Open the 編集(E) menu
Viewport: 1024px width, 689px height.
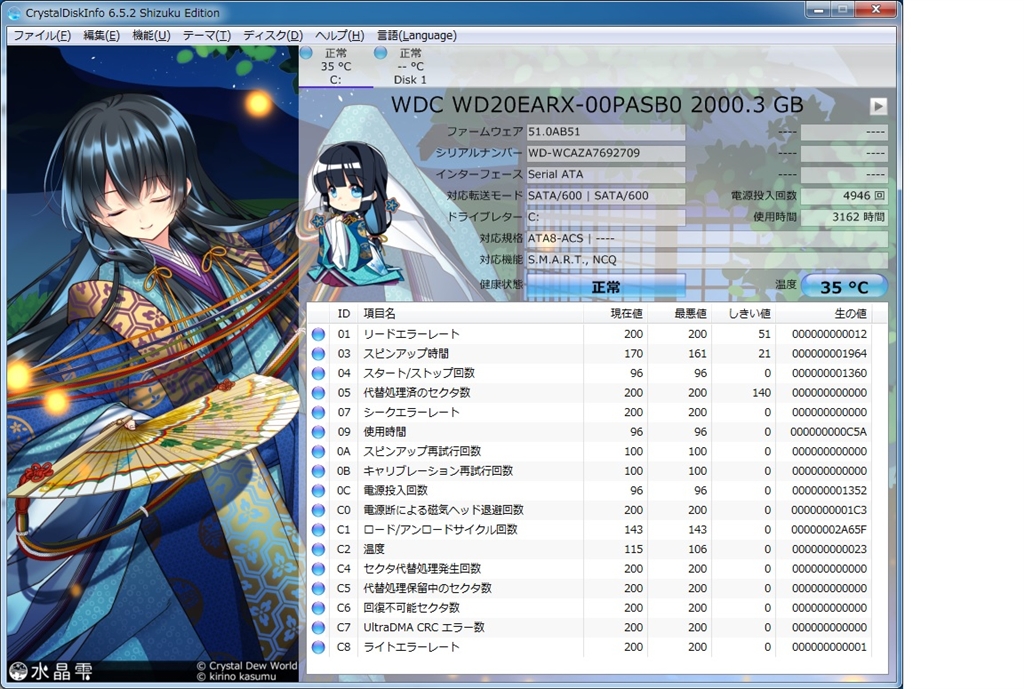(x=101, y=35)
